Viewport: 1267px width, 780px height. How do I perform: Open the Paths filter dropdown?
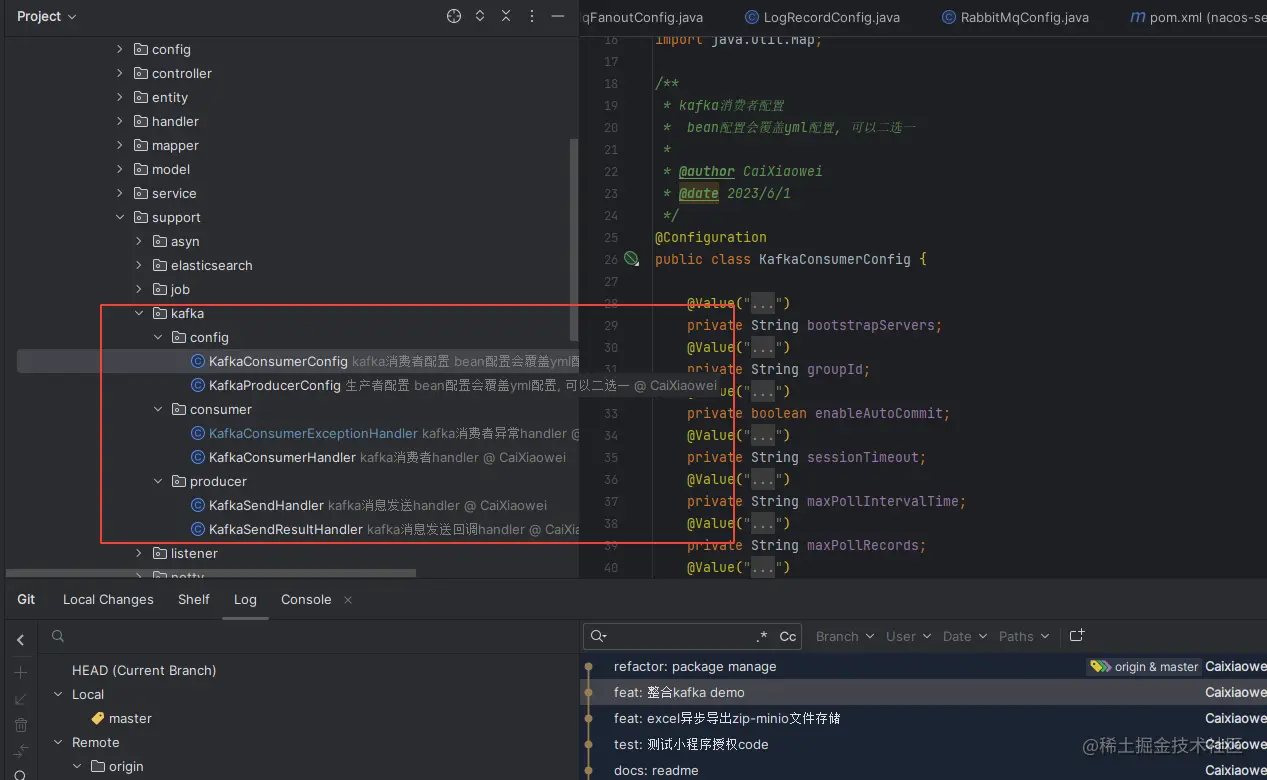1024,636
